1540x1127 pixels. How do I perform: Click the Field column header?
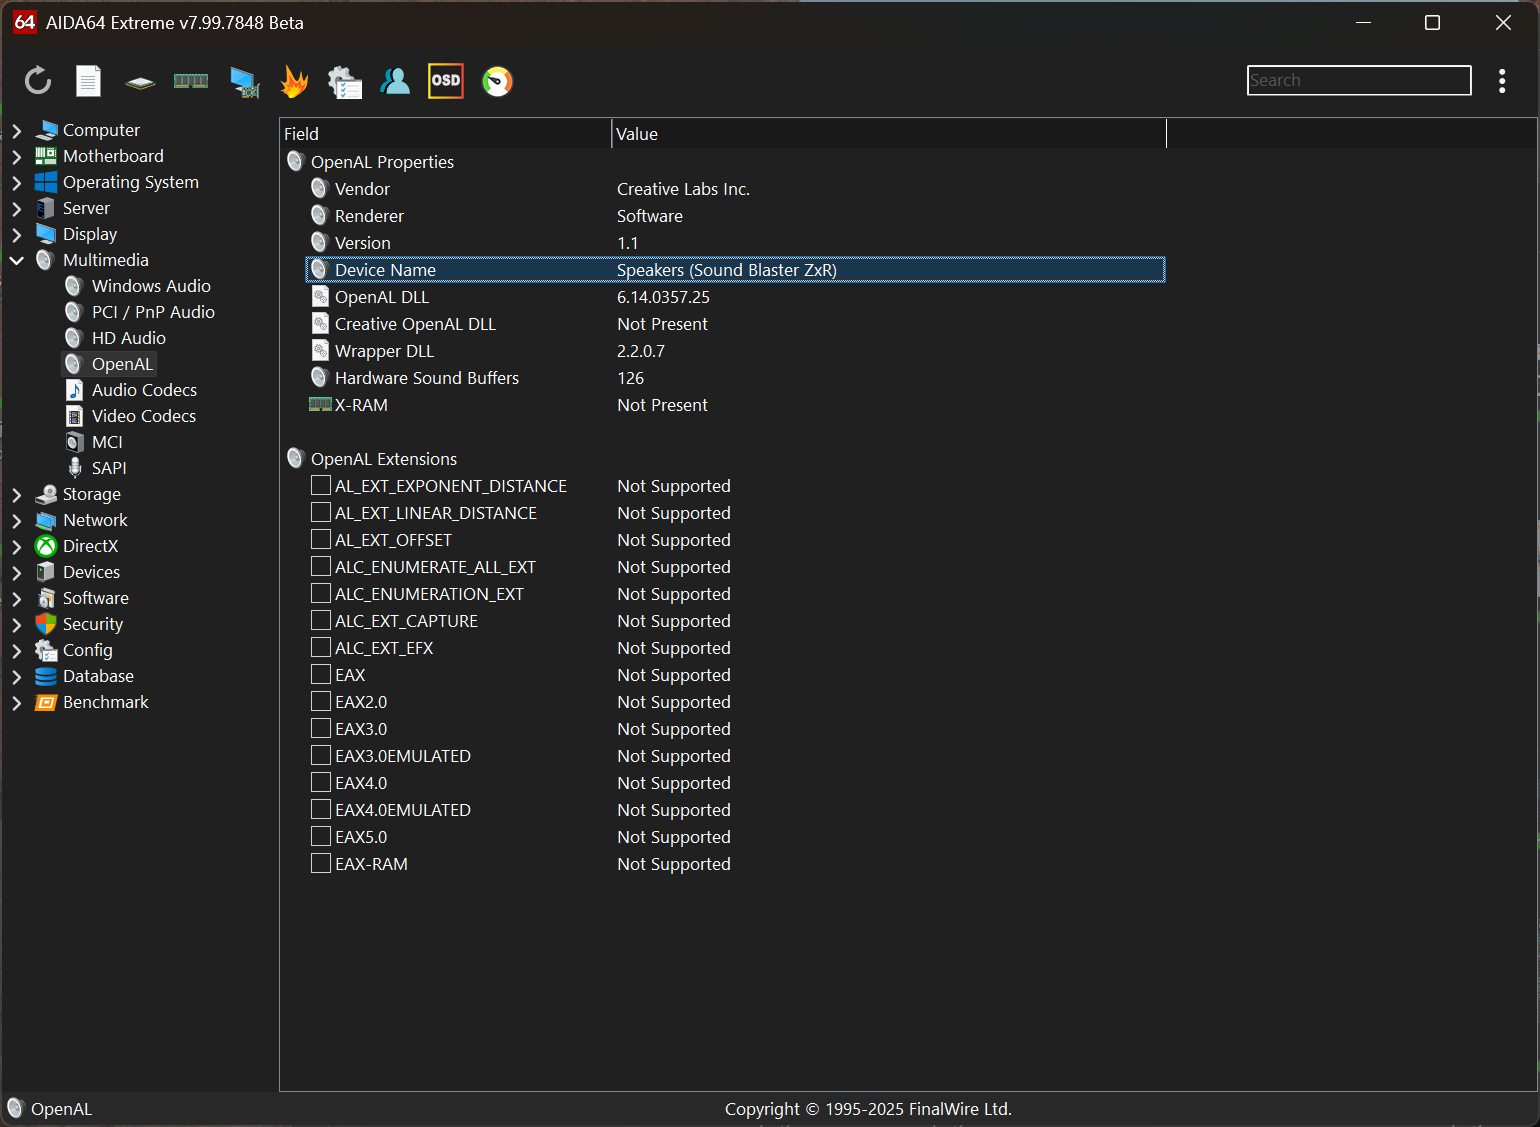tap(446, 134)
